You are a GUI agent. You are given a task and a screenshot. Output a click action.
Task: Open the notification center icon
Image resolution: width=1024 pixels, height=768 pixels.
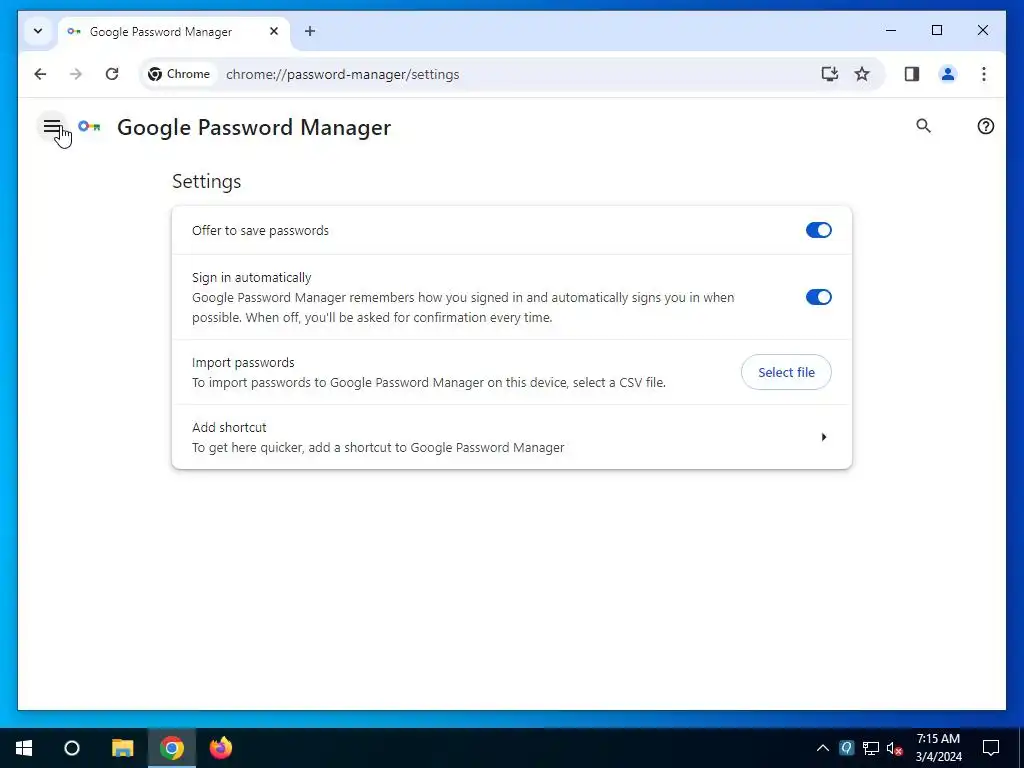coord(991,748)
